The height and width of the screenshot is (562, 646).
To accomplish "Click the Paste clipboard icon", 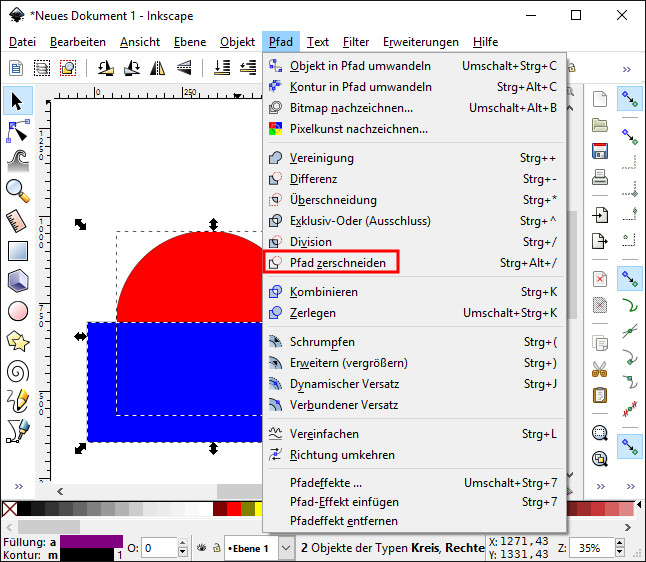I will tap(600, 395).
